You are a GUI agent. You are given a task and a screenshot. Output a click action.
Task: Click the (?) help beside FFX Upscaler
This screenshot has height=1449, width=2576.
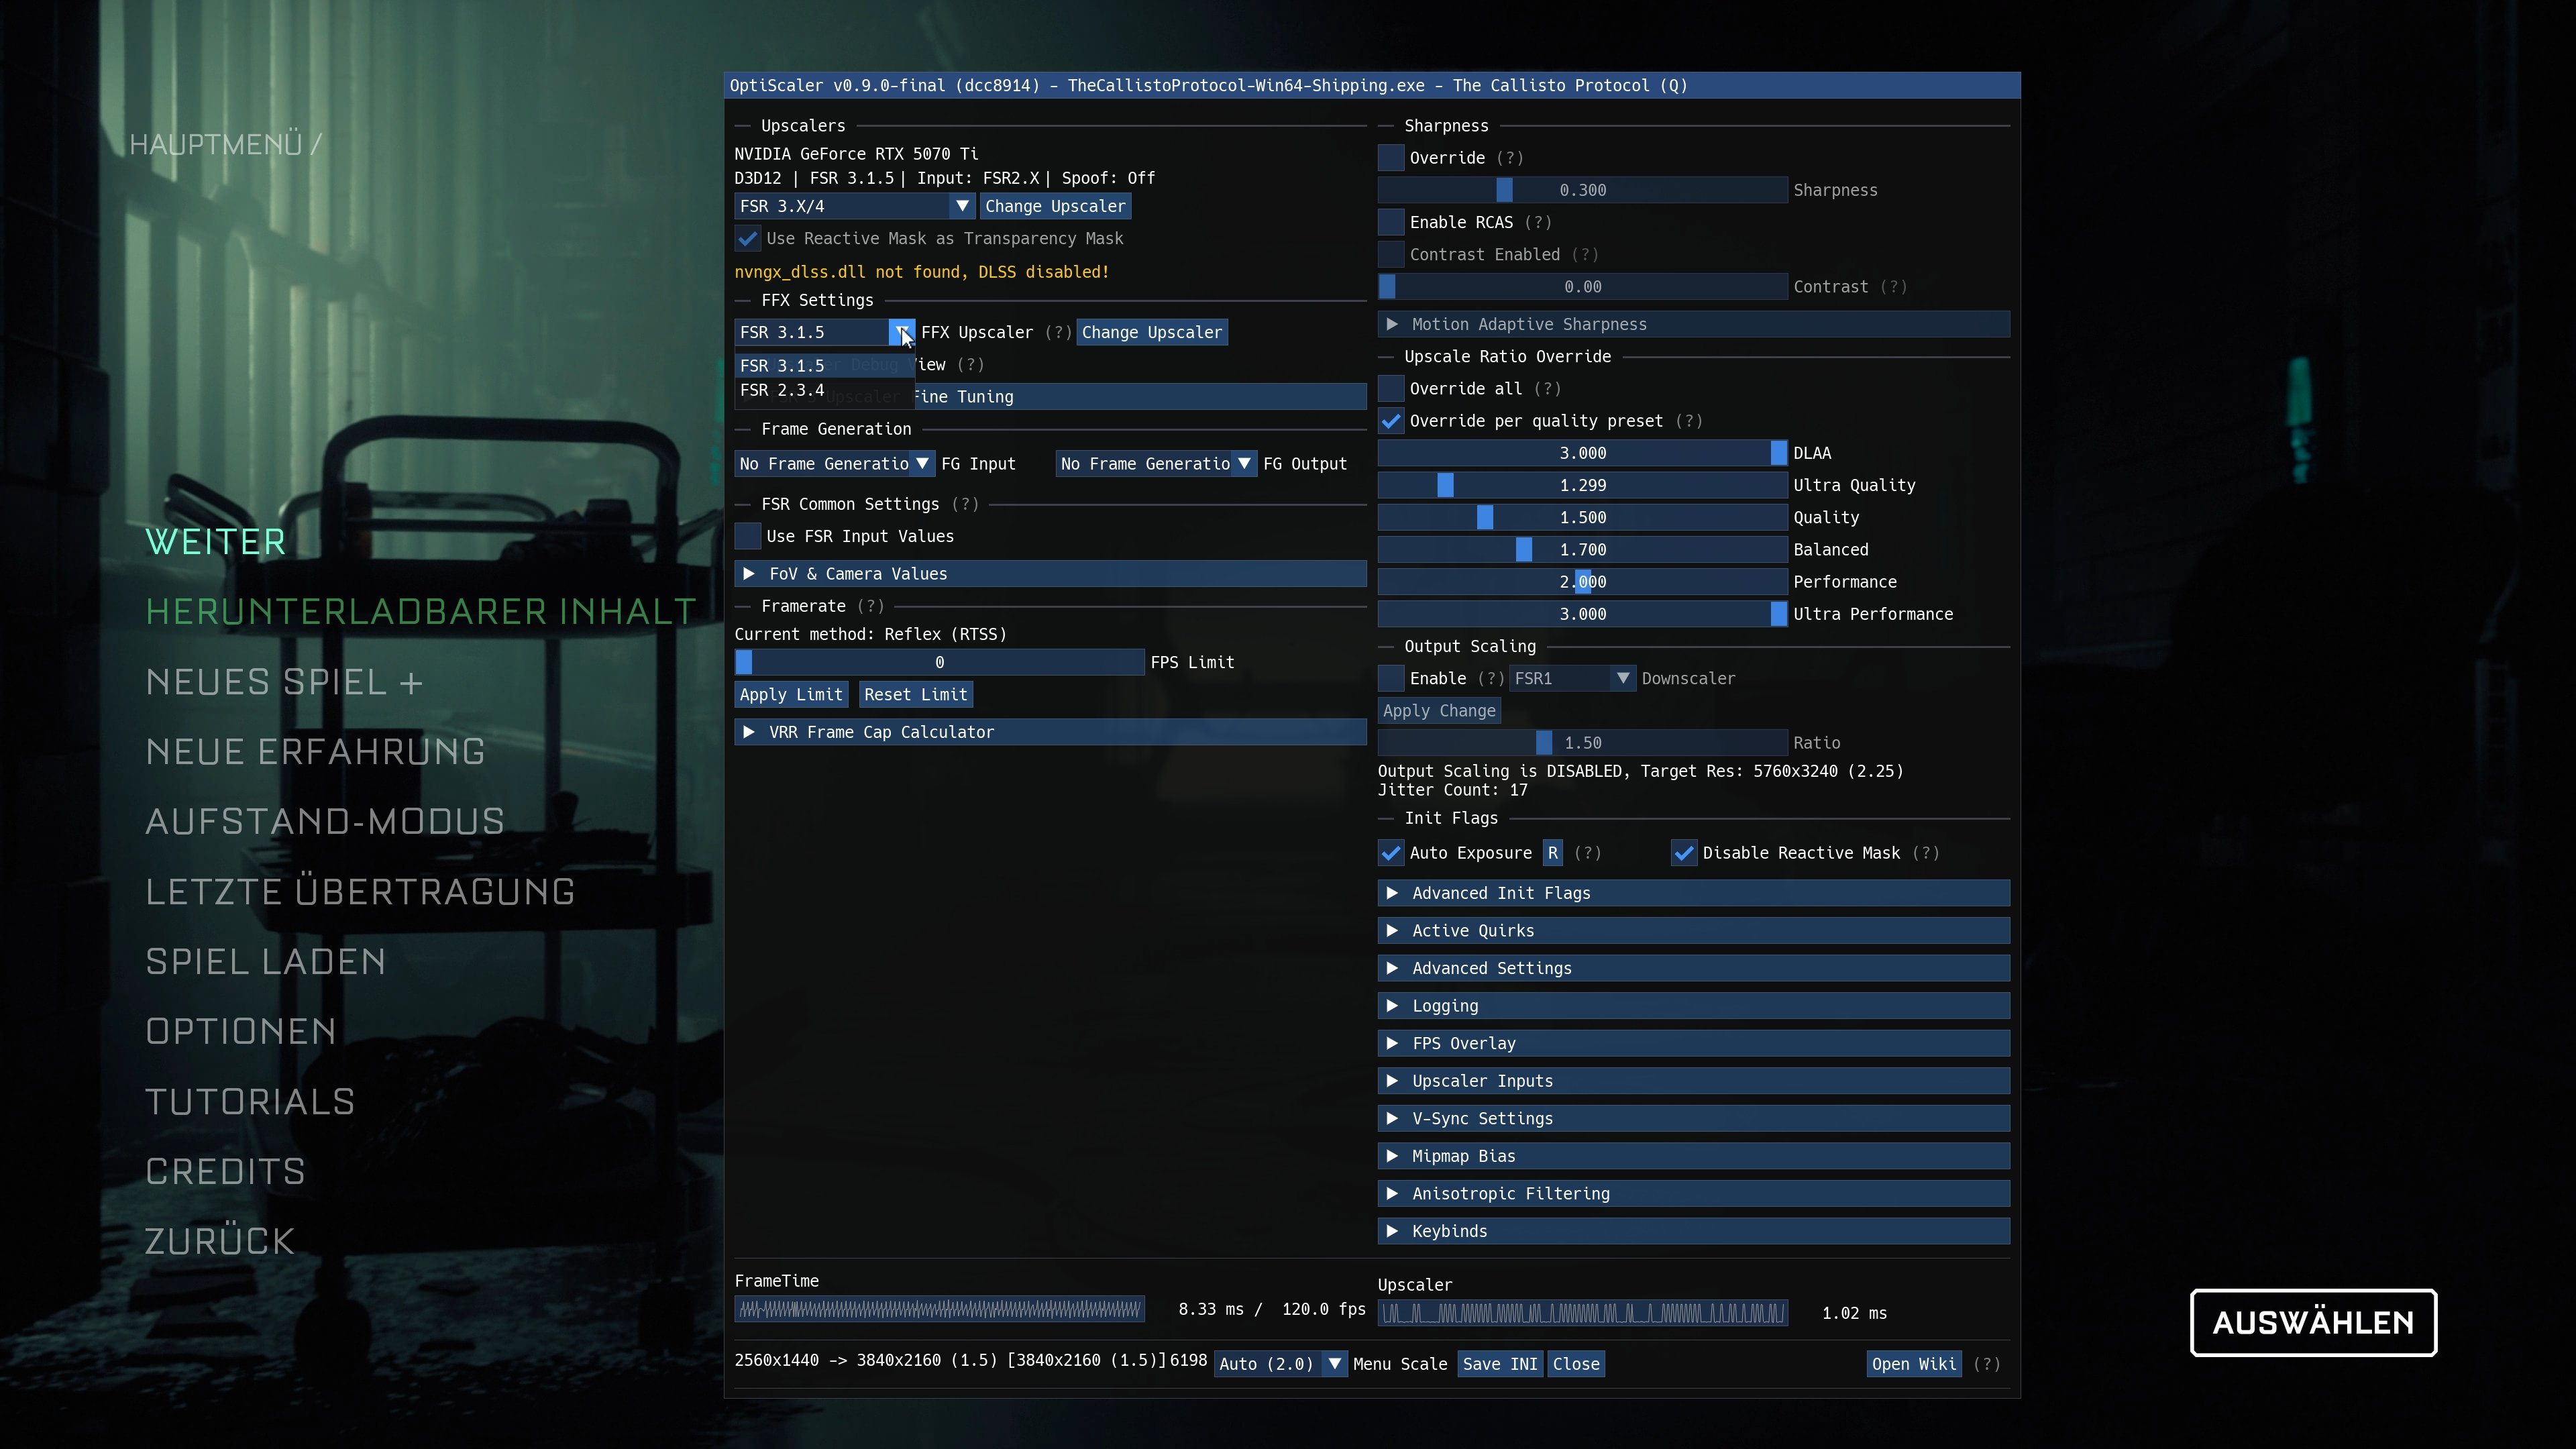[x=1057, y=332]
